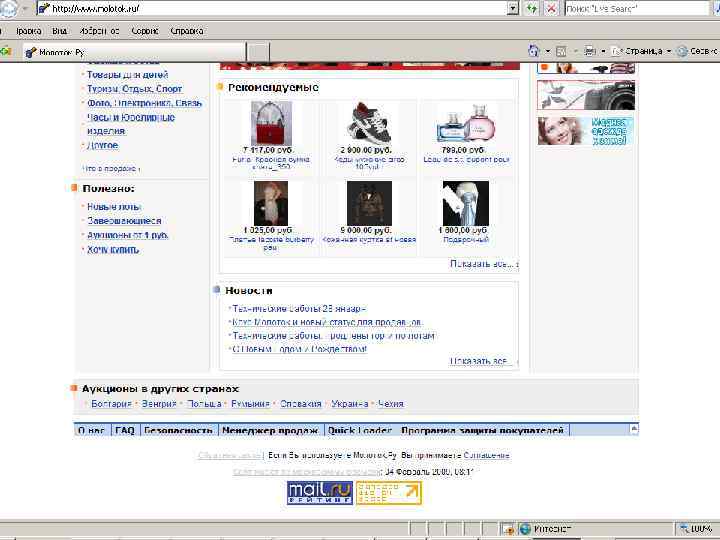
Task: Click the Модная одежда banner
Action: tap(586, 131)
